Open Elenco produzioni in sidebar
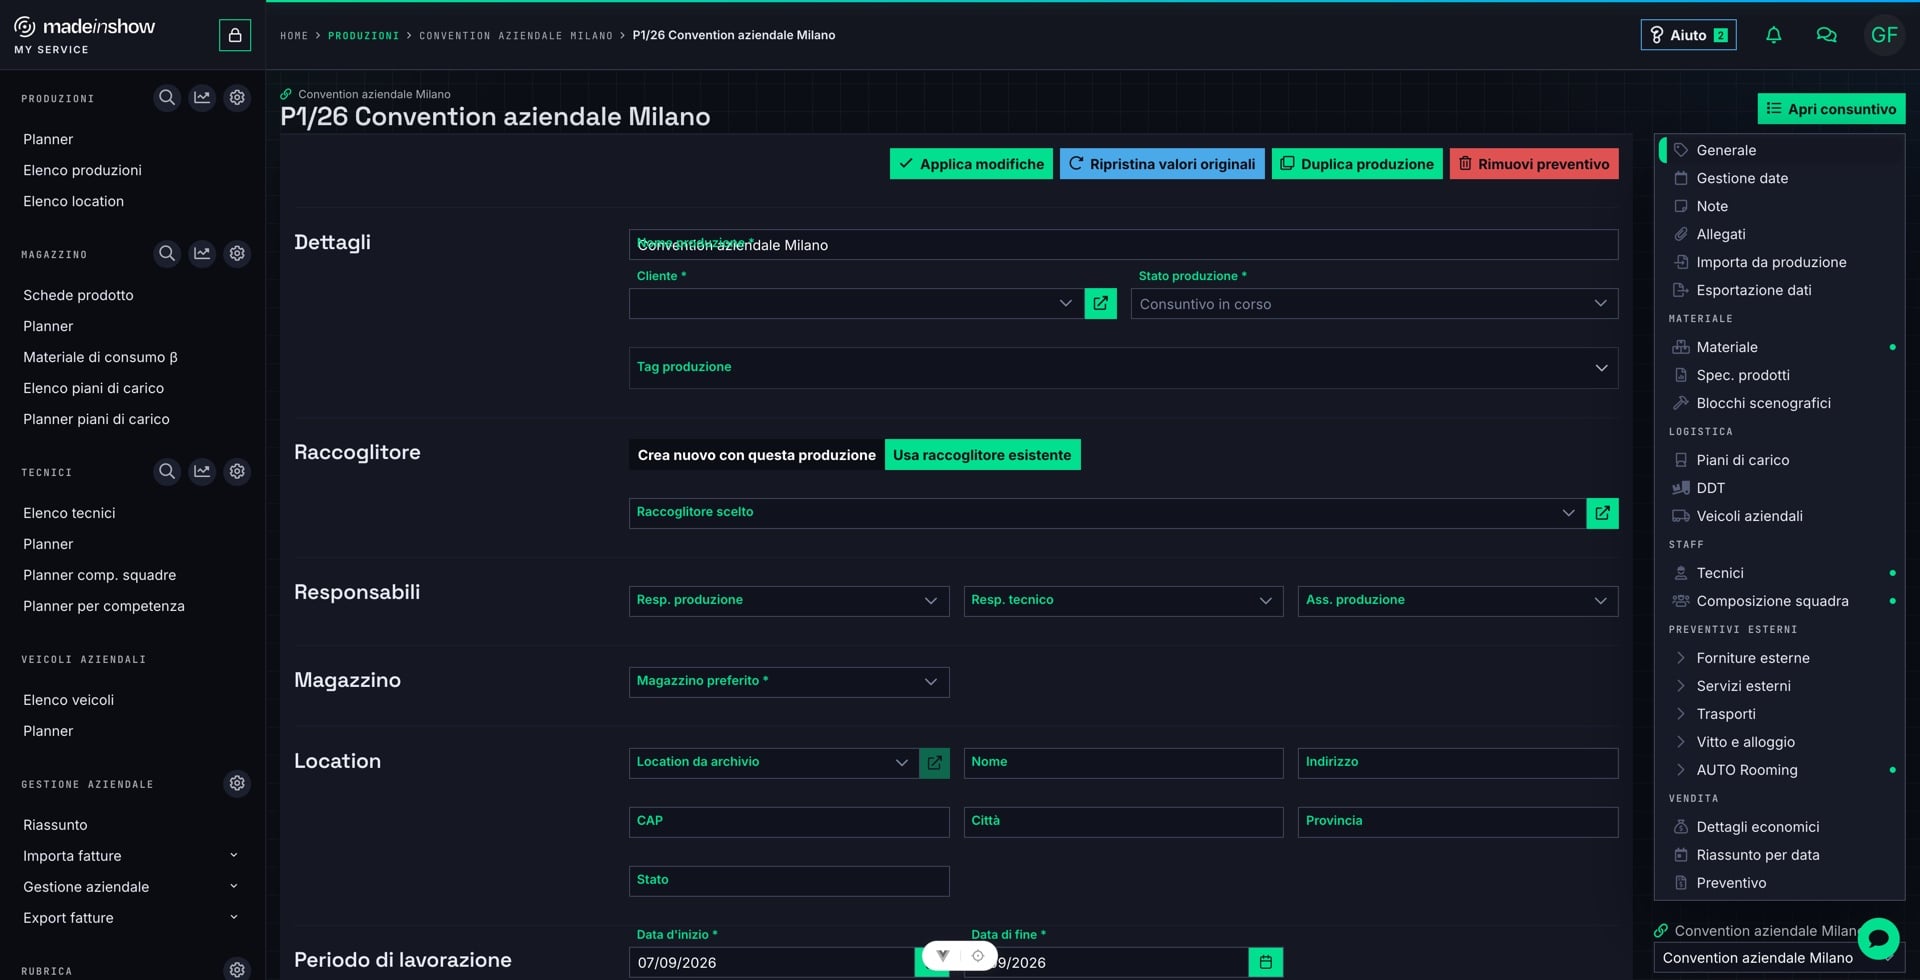This screenshot has height=980, width=1920. coord(82,170)
